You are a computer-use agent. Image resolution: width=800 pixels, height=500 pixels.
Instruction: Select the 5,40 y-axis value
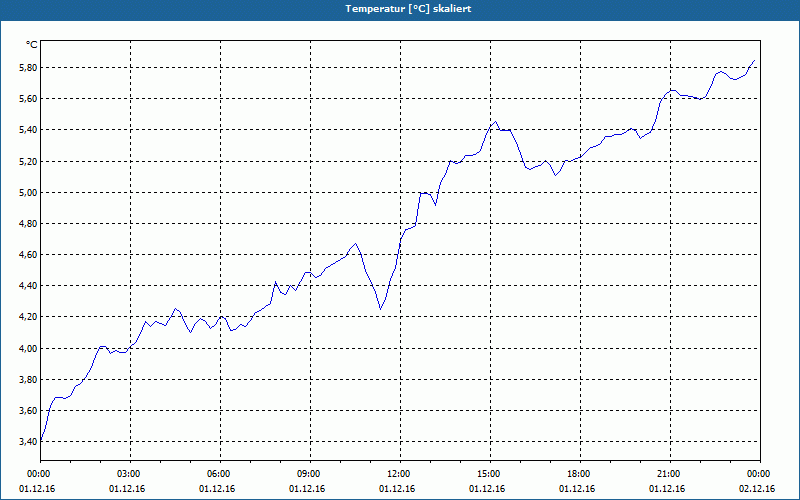click(28, 130)
